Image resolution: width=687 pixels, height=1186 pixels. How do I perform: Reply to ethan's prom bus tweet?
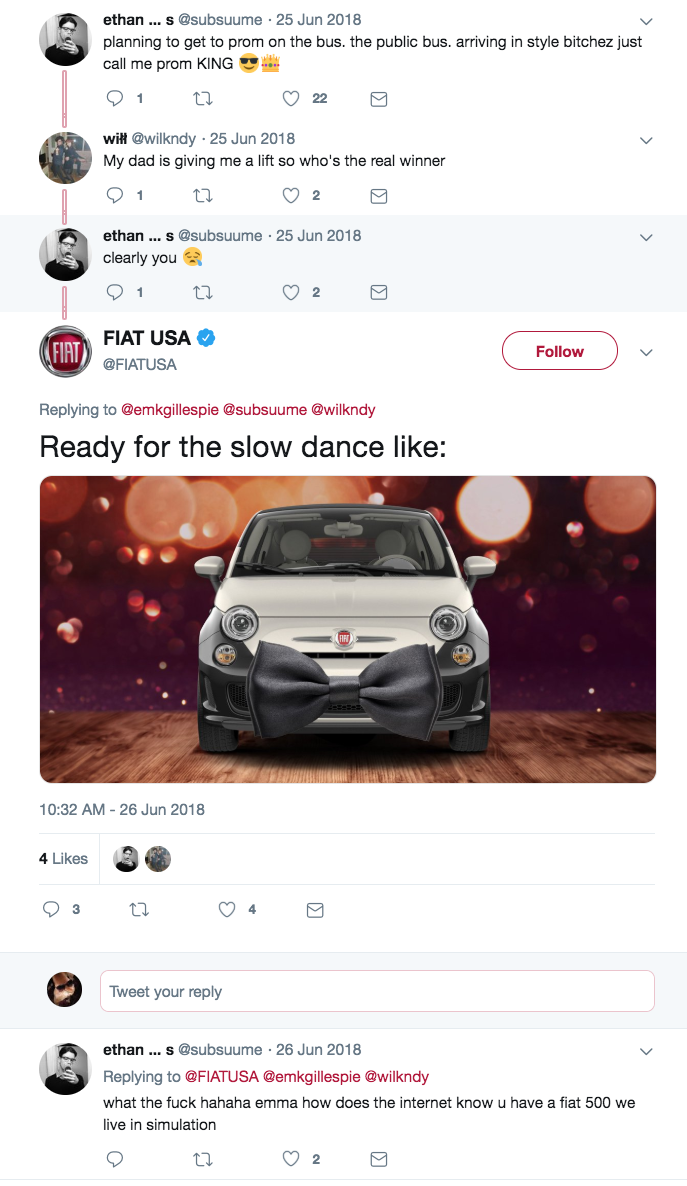point(115,99)
